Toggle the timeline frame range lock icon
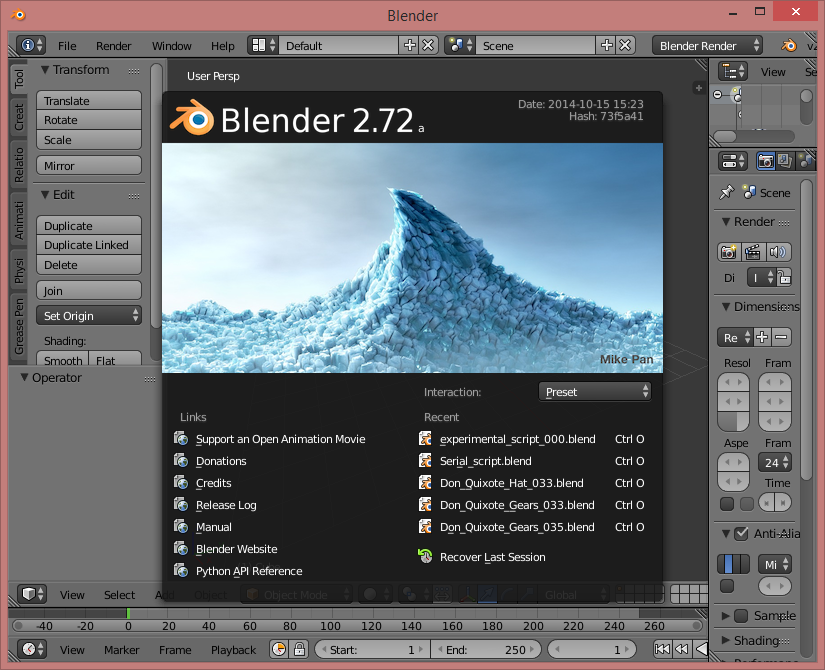 [299, 649]
